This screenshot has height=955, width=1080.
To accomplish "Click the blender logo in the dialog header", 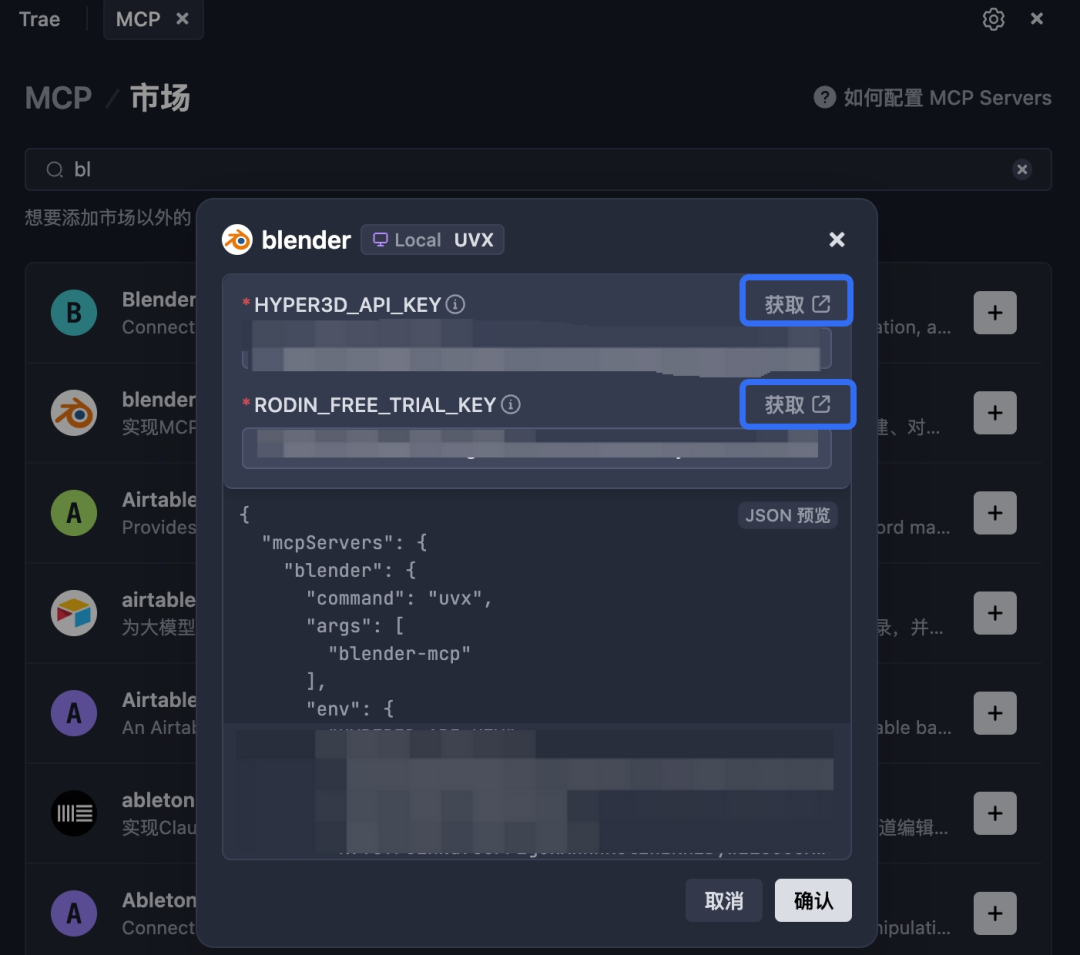I will tap(238, 239).
